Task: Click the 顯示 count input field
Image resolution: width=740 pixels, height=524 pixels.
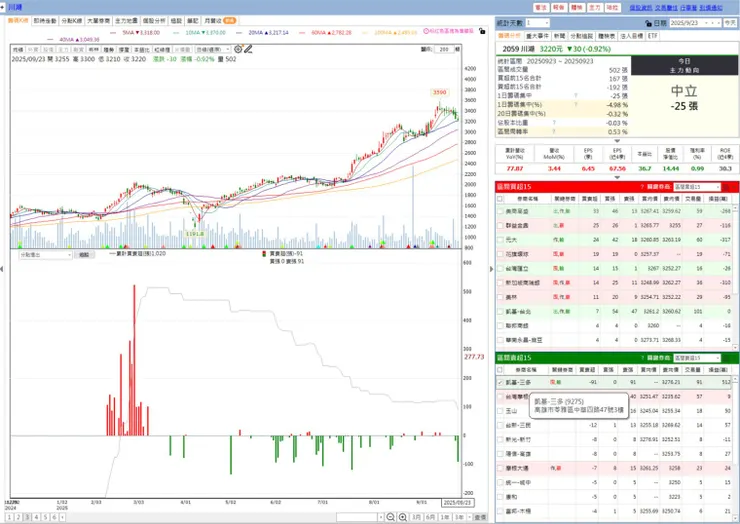Action: click(444, 49)
